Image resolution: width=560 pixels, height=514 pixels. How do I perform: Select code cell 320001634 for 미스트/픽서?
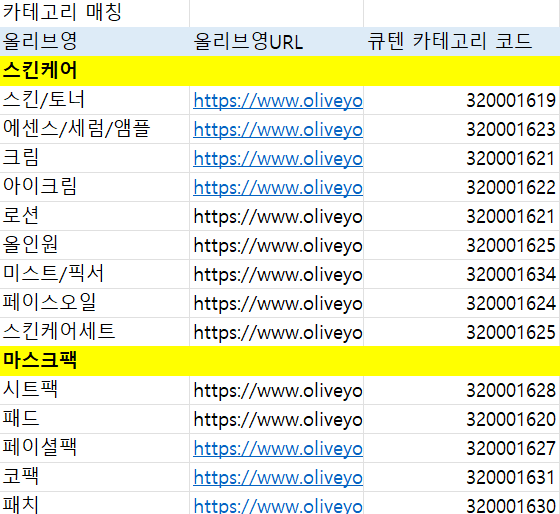coord(462,274)
